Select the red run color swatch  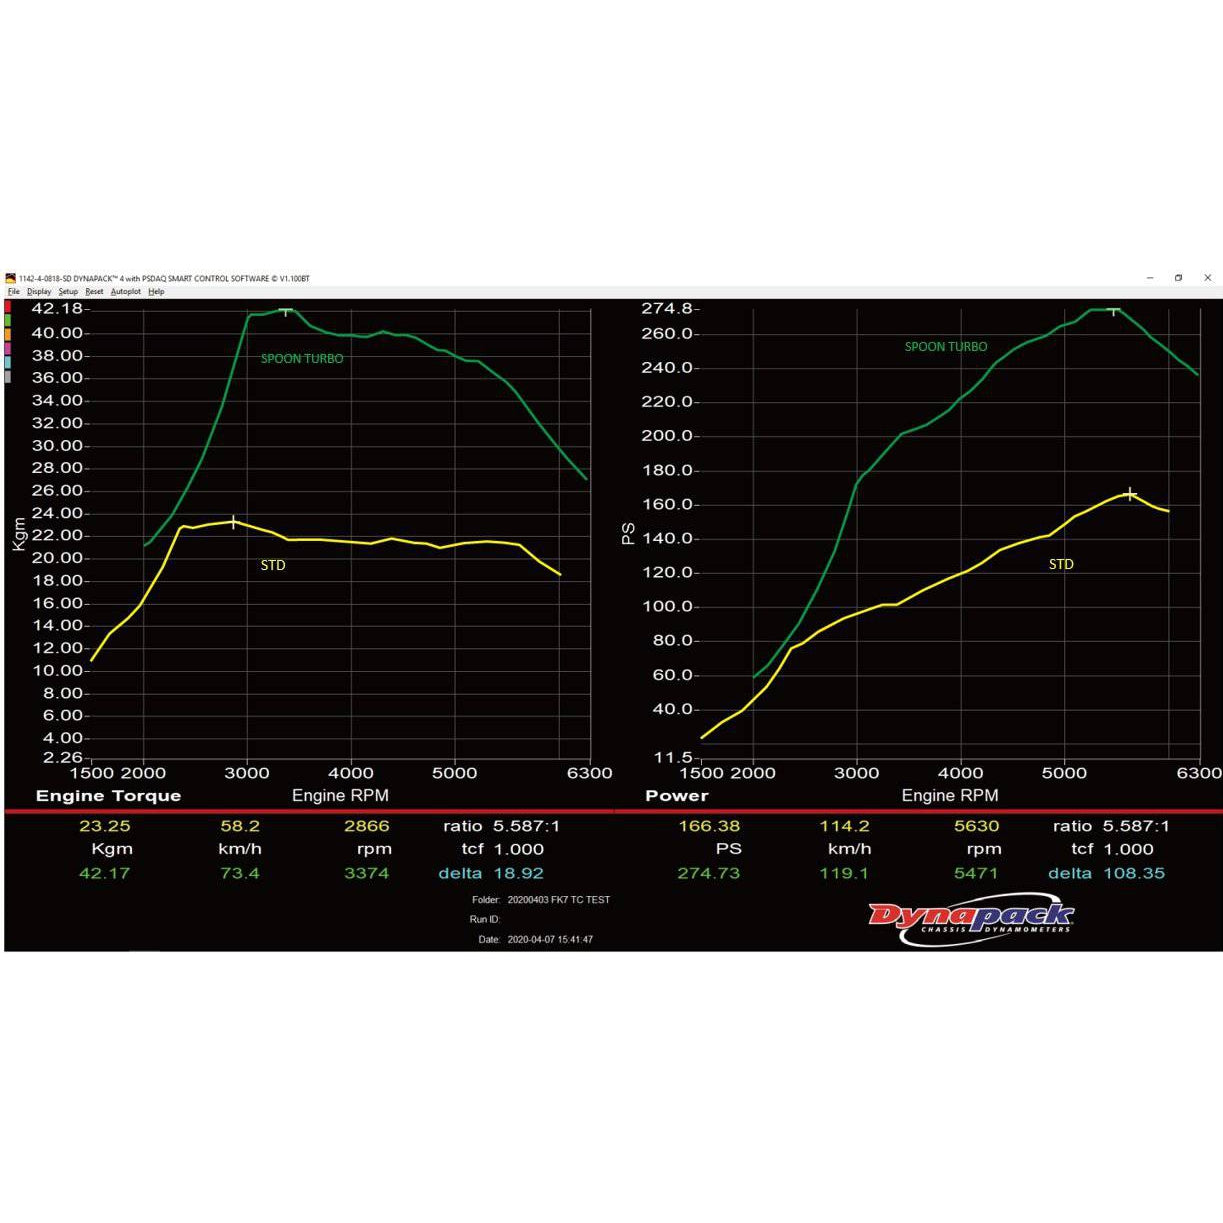8,307
